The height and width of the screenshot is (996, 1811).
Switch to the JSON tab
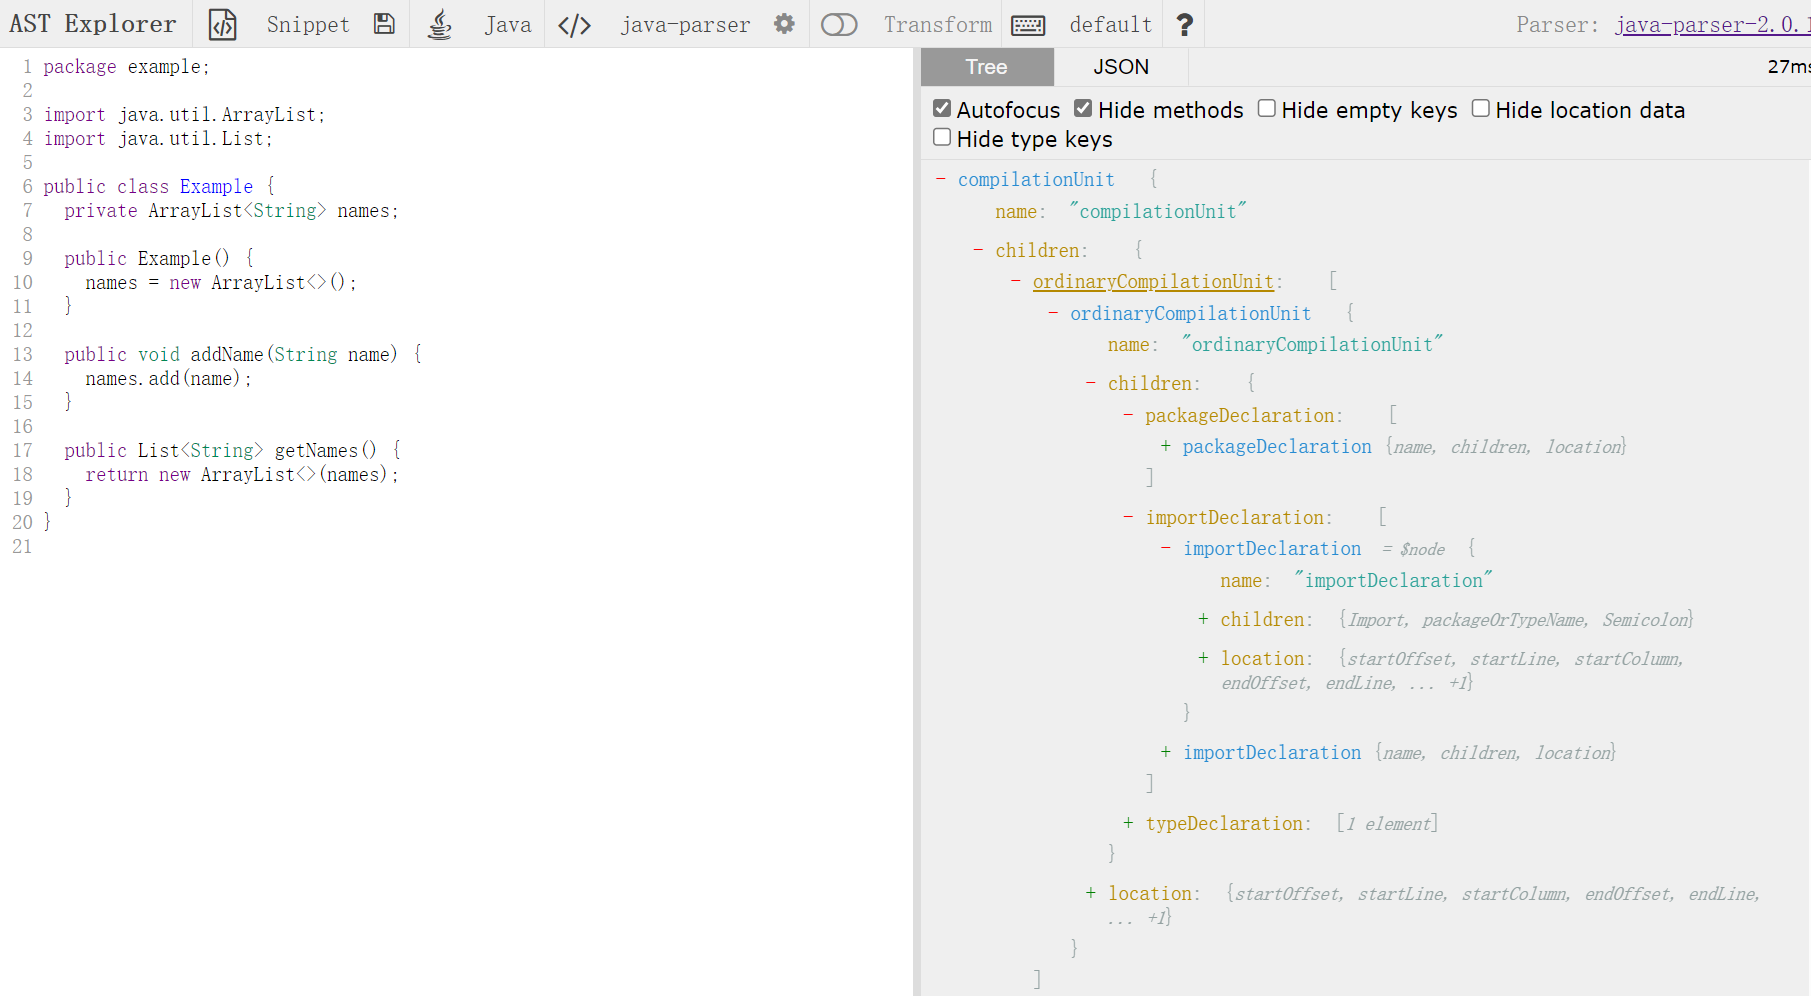1120,67
